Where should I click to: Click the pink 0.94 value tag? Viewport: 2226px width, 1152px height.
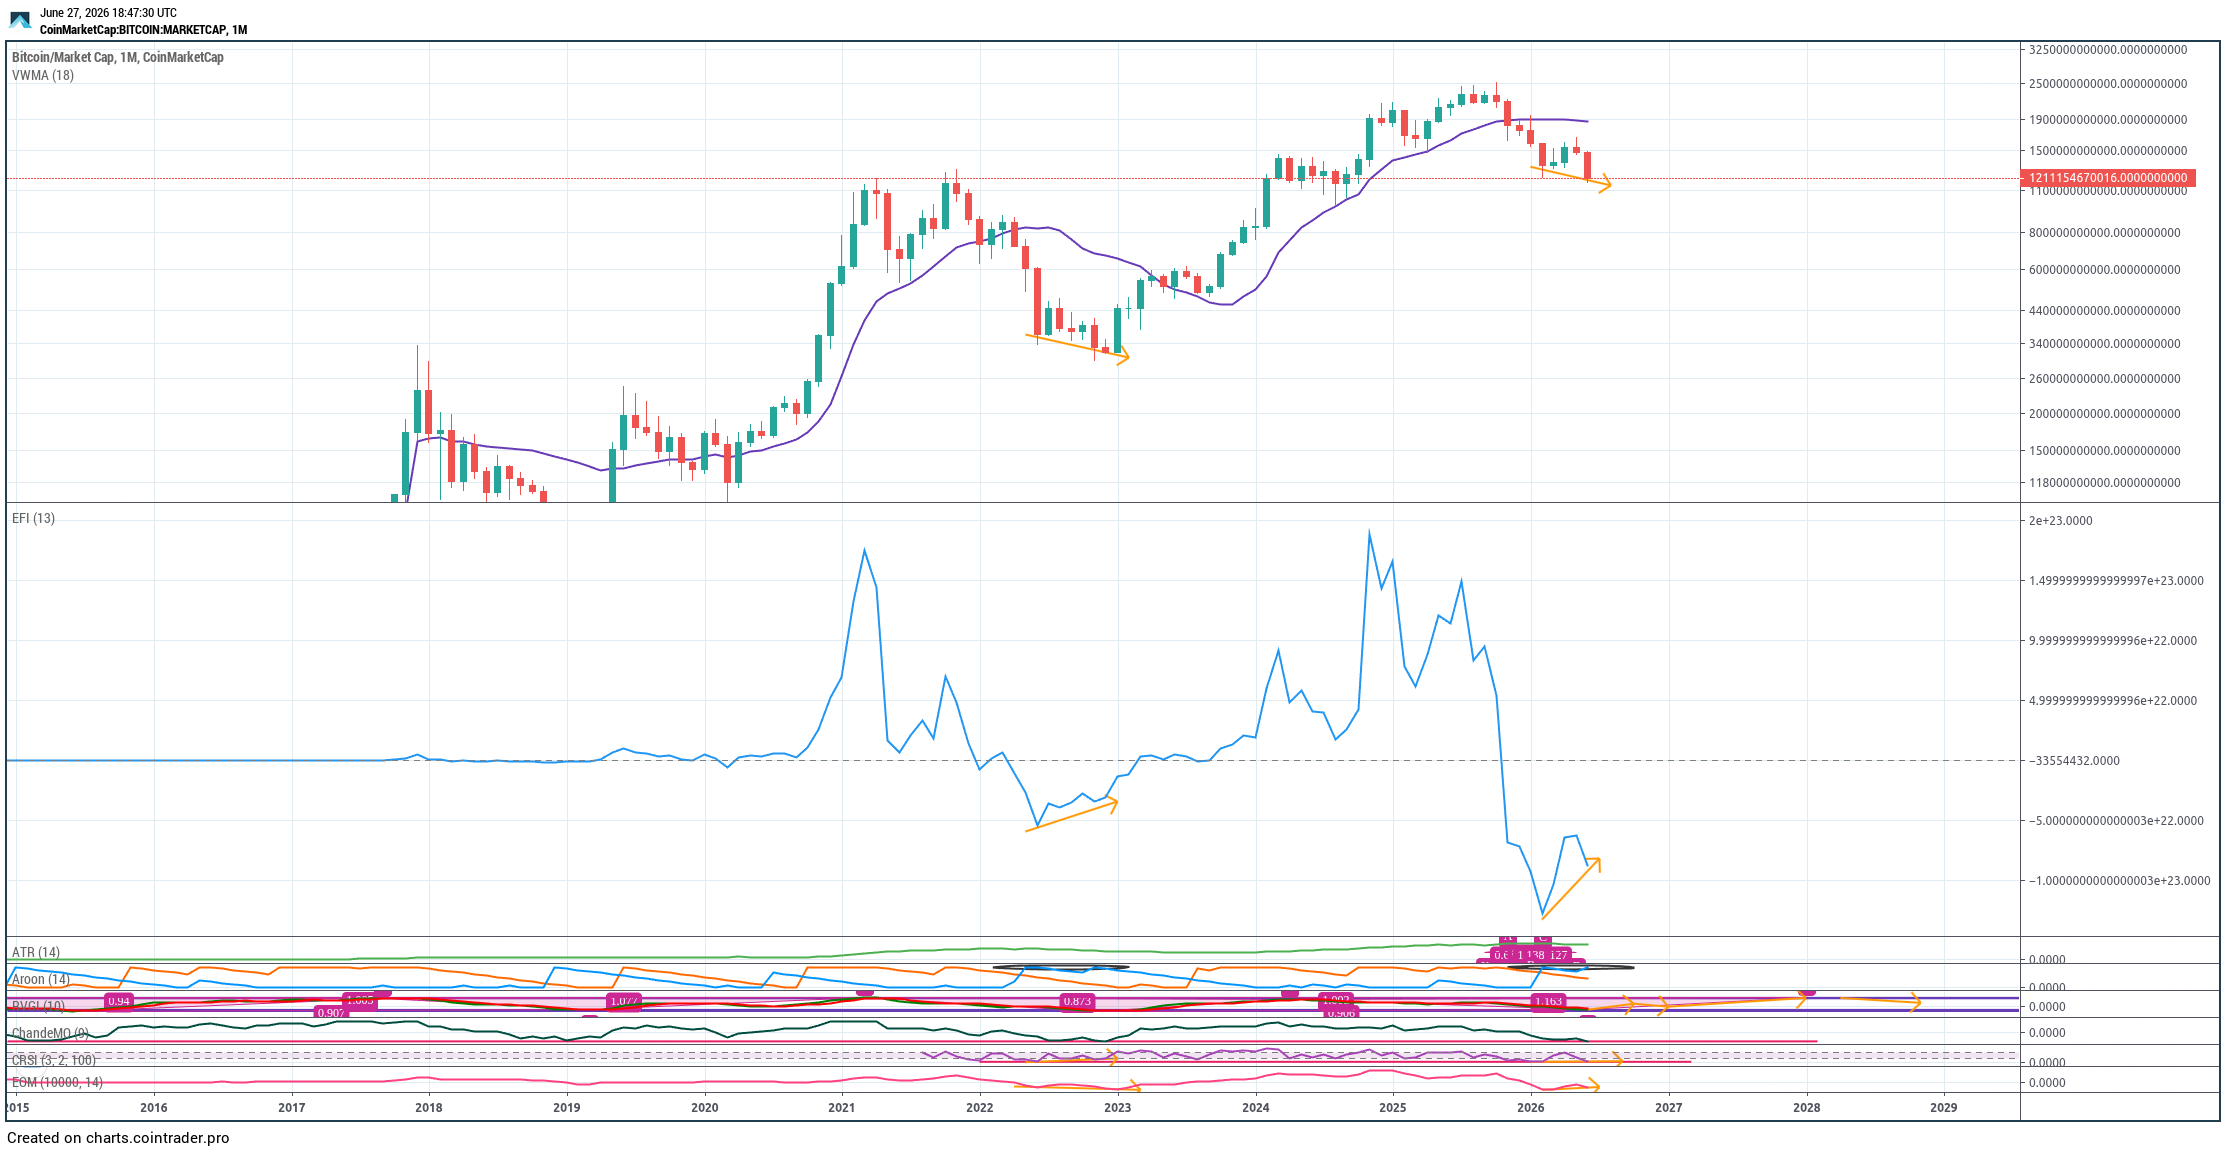coord(119,1001)
